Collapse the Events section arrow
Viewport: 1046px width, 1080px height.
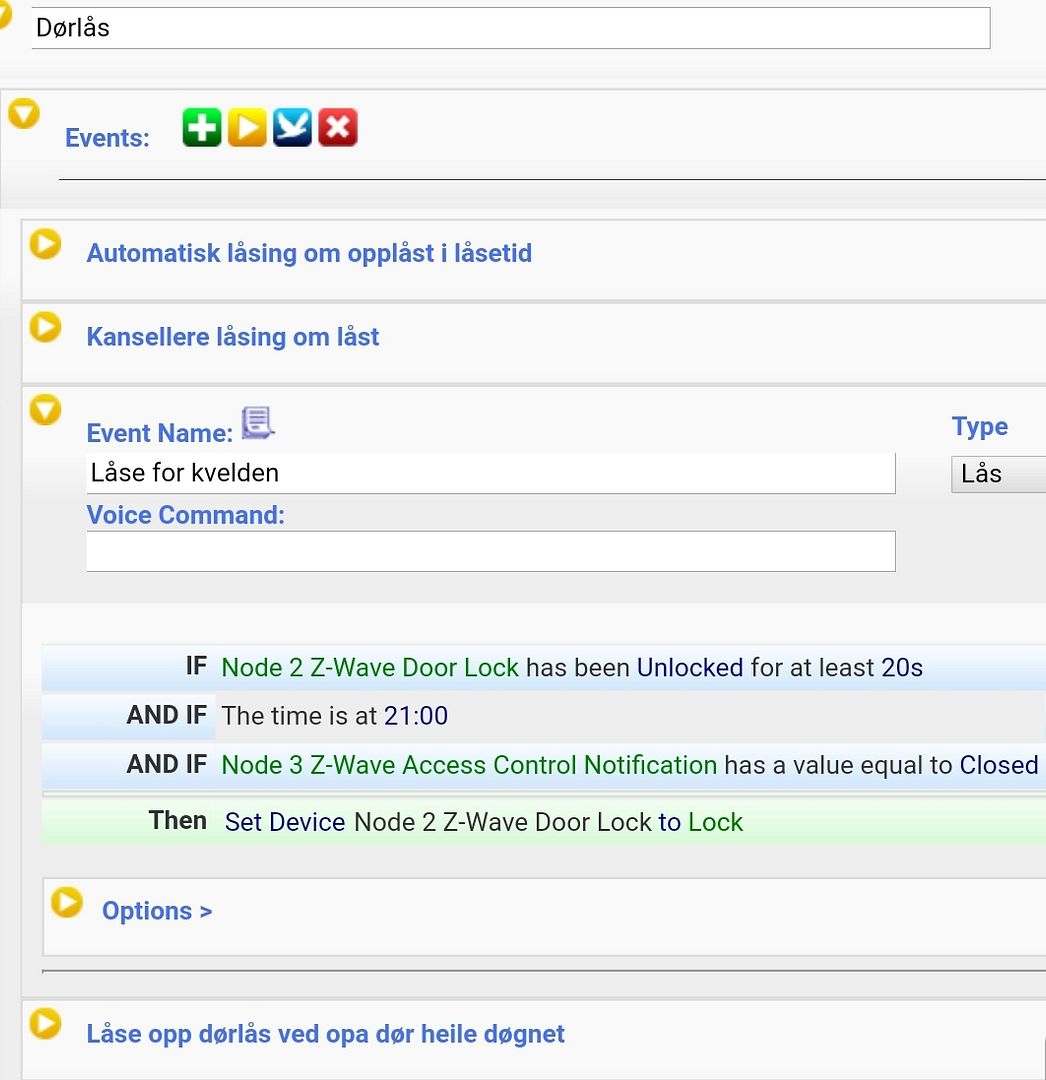tap(24, 113)
